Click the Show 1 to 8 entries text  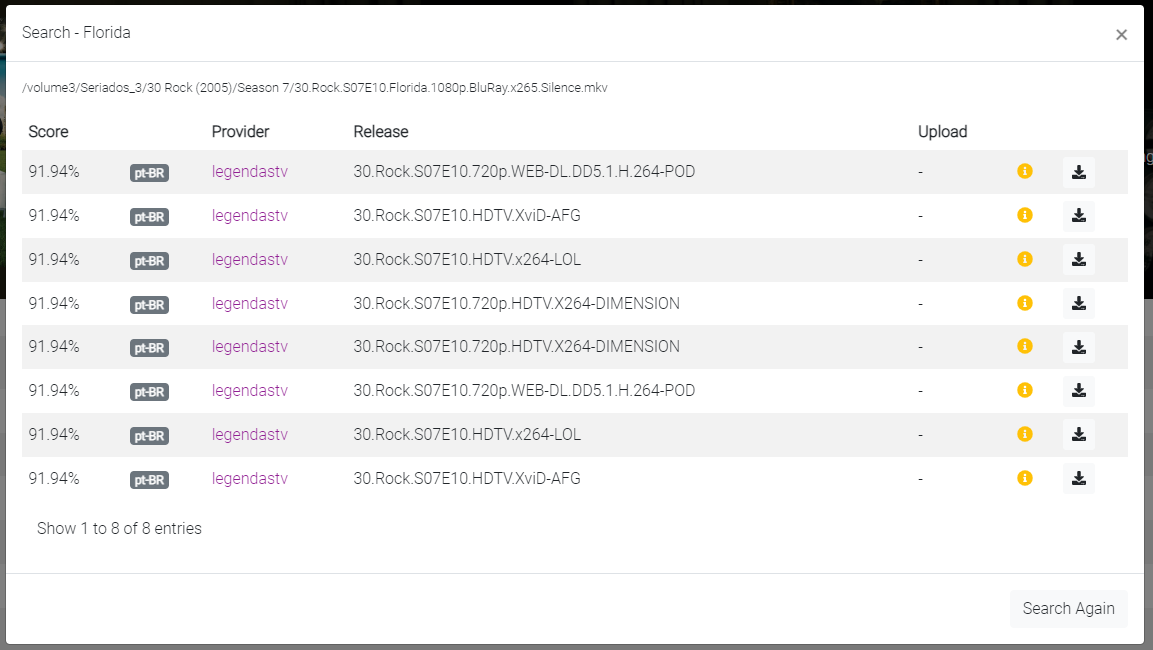[x=118, y=528]
